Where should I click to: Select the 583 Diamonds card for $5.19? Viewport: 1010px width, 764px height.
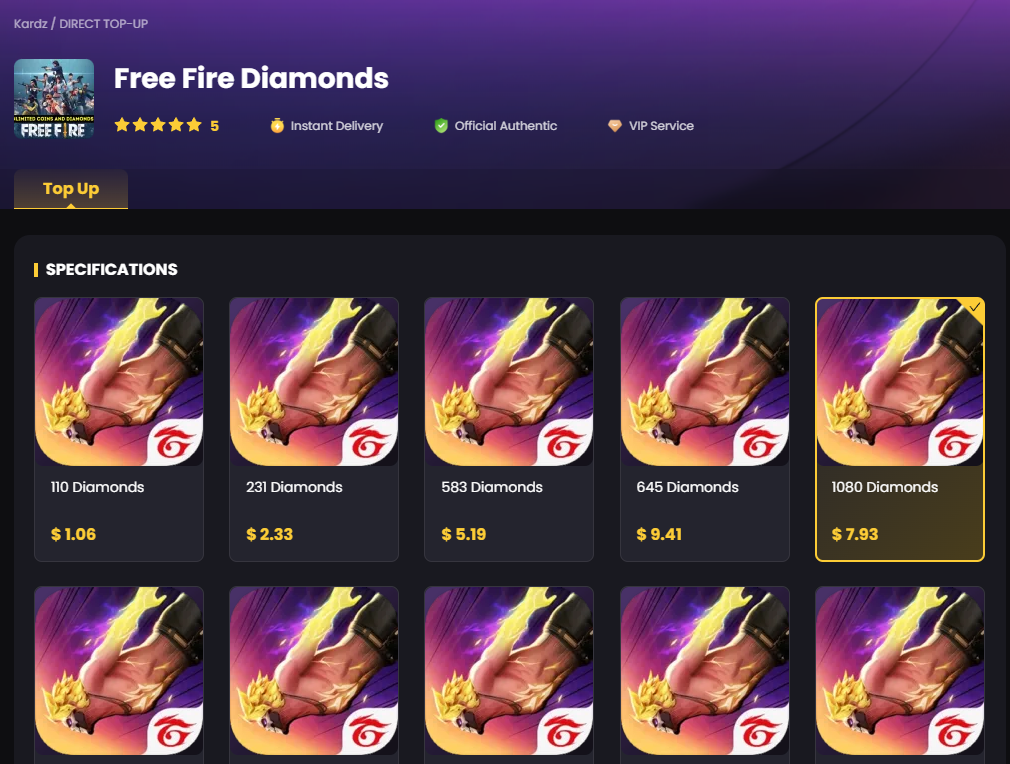(x=509, y=430)
